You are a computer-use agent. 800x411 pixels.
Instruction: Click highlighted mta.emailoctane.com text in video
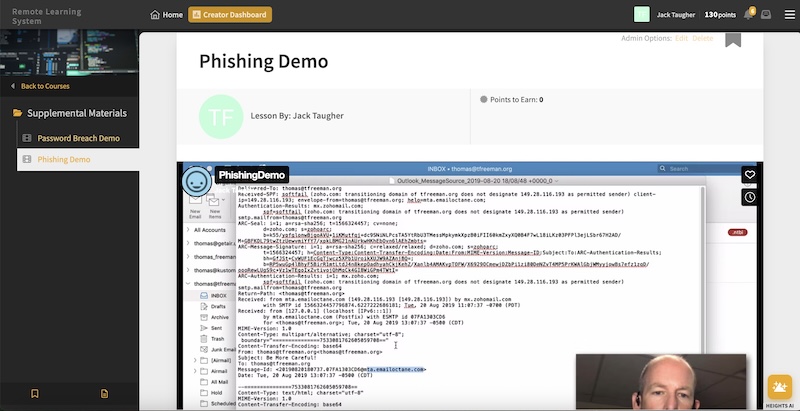(x=395, y=369)
